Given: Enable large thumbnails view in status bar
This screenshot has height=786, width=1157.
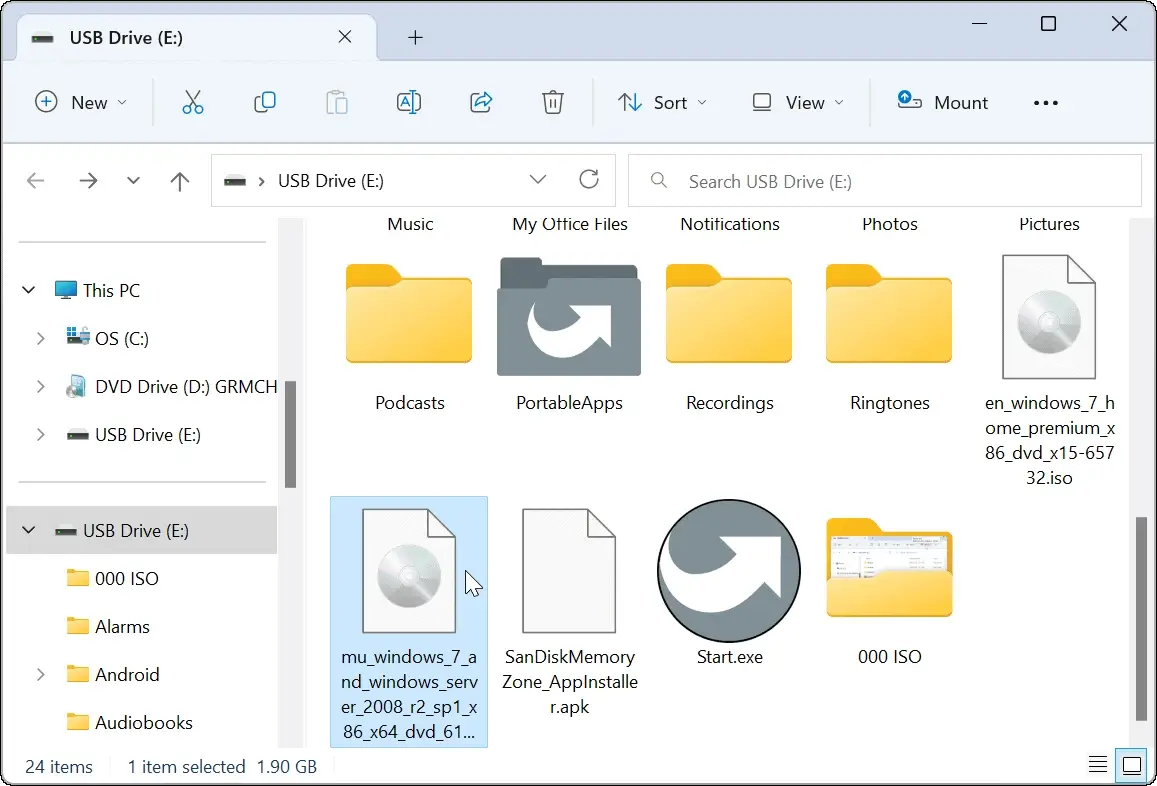Looking at the screenshot, I should 1132,764.
